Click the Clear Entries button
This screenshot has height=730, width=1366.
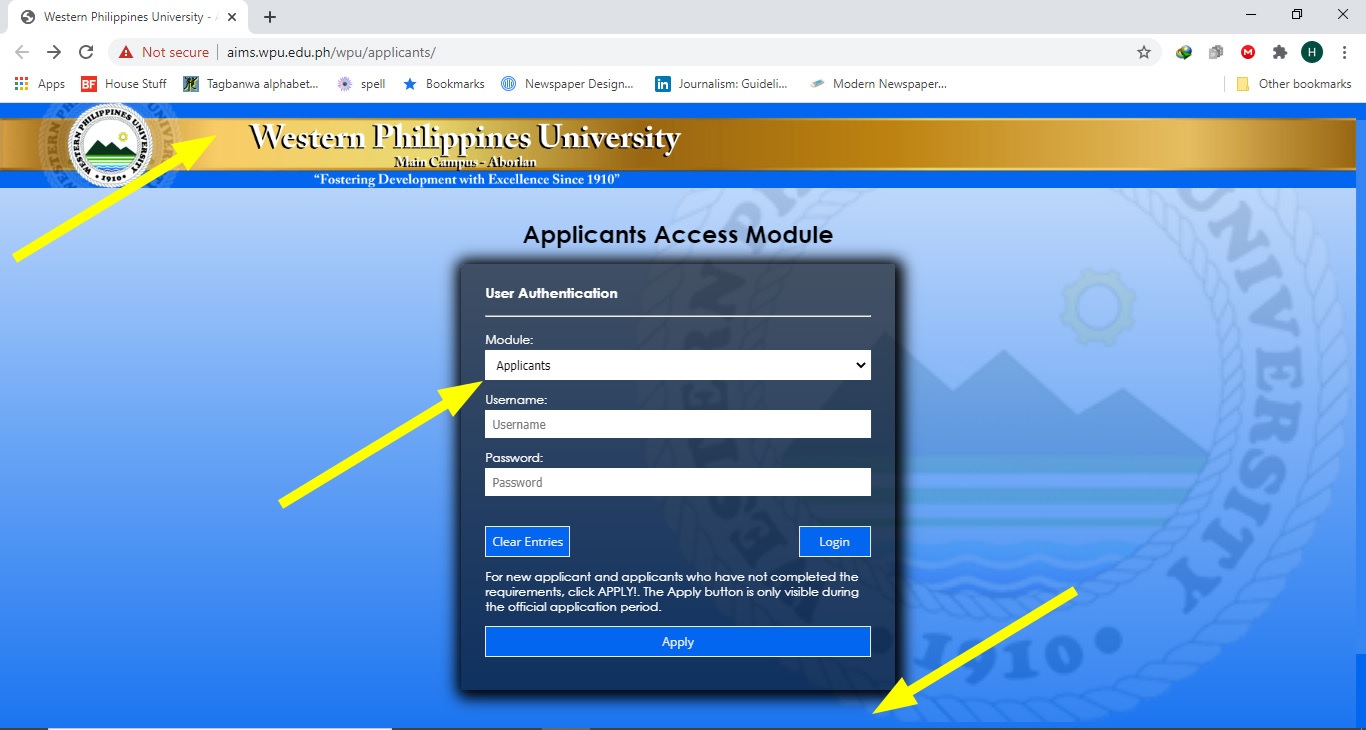527,541
